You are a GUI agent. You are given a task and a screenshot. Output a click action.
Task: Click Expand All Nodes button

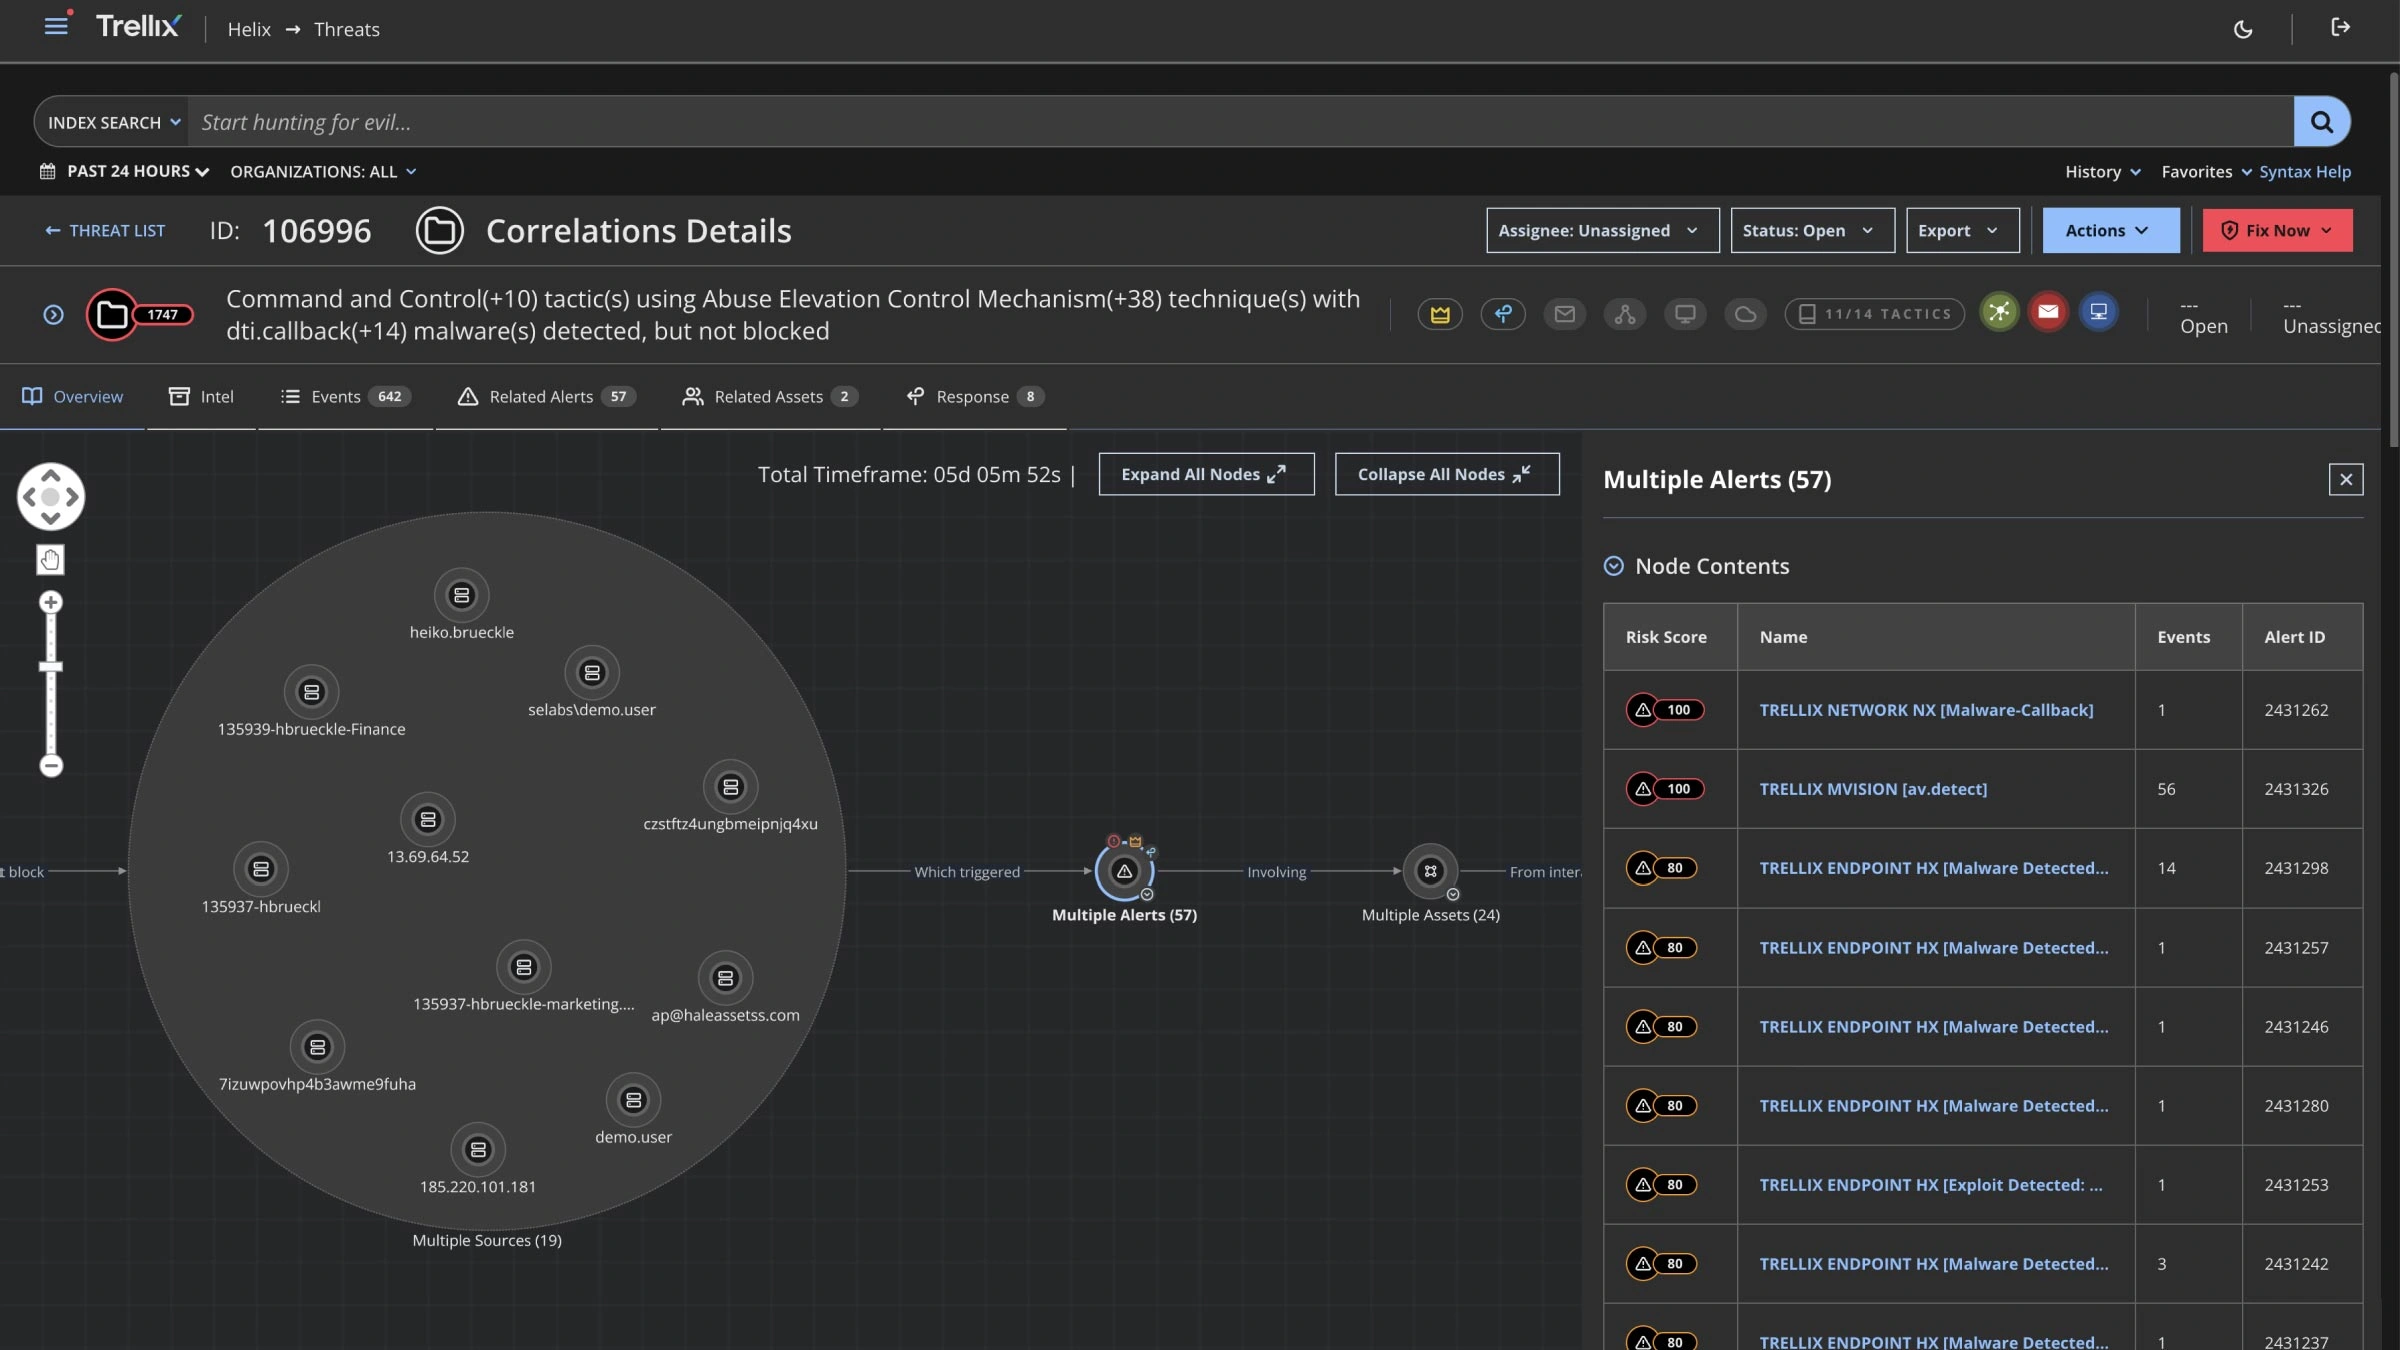coord(1206,474)
